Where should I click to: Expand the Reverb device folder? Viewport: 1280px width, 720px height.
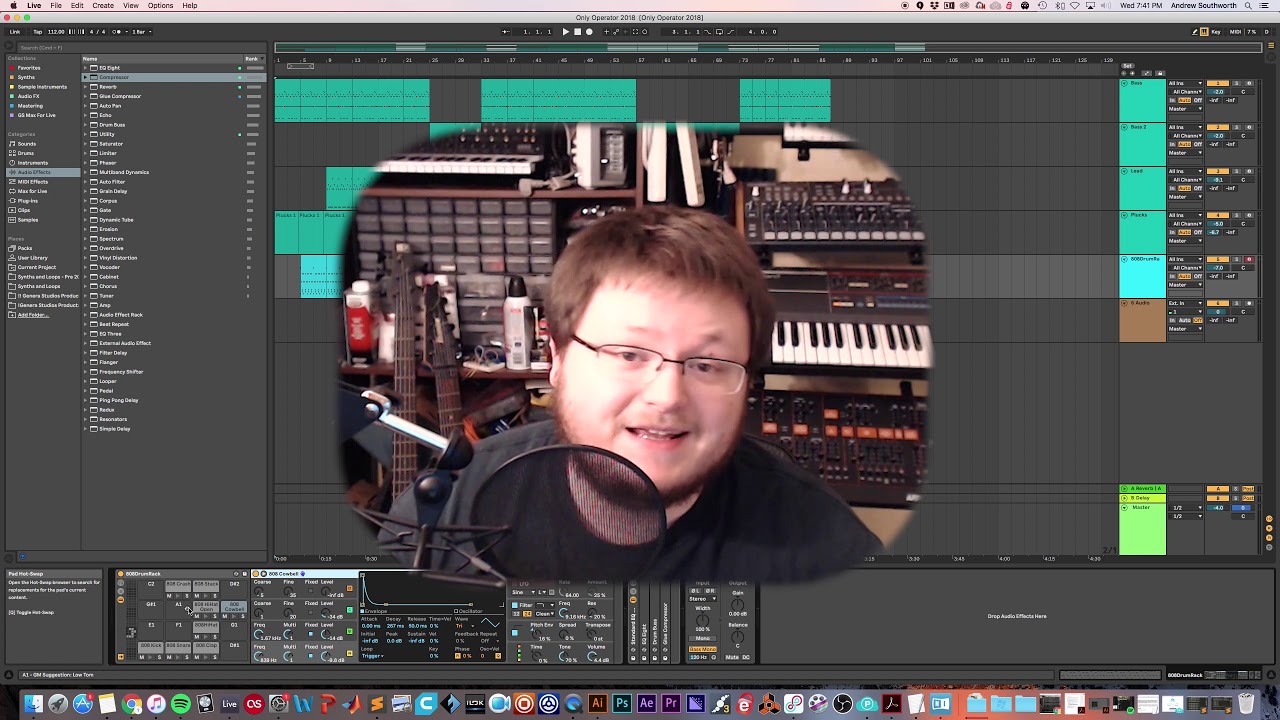[87, 87]
